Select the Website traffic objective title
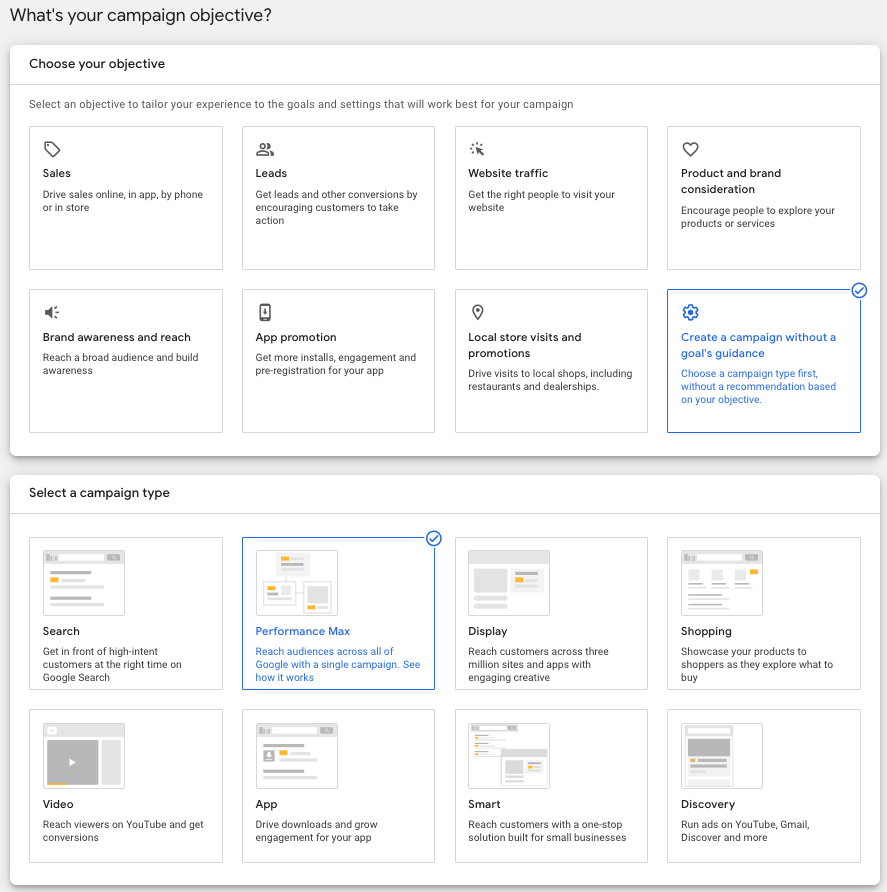Viewport: 887px width, 892px height. 508,173
